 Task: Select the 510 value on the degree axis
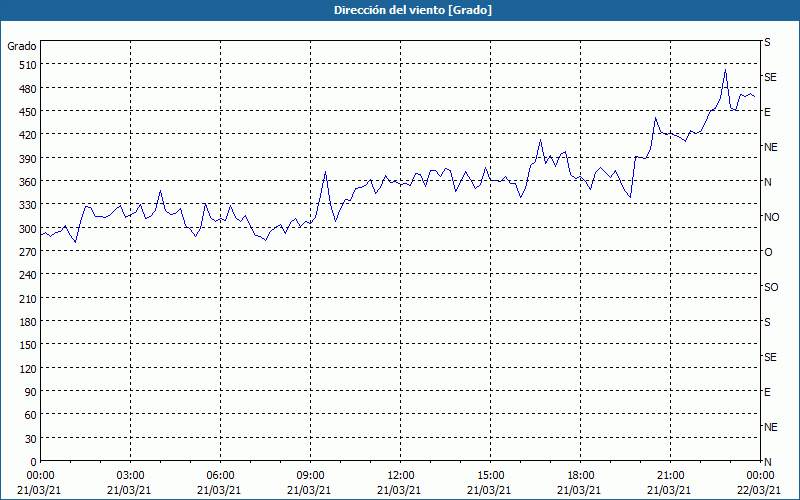(28, 65)
